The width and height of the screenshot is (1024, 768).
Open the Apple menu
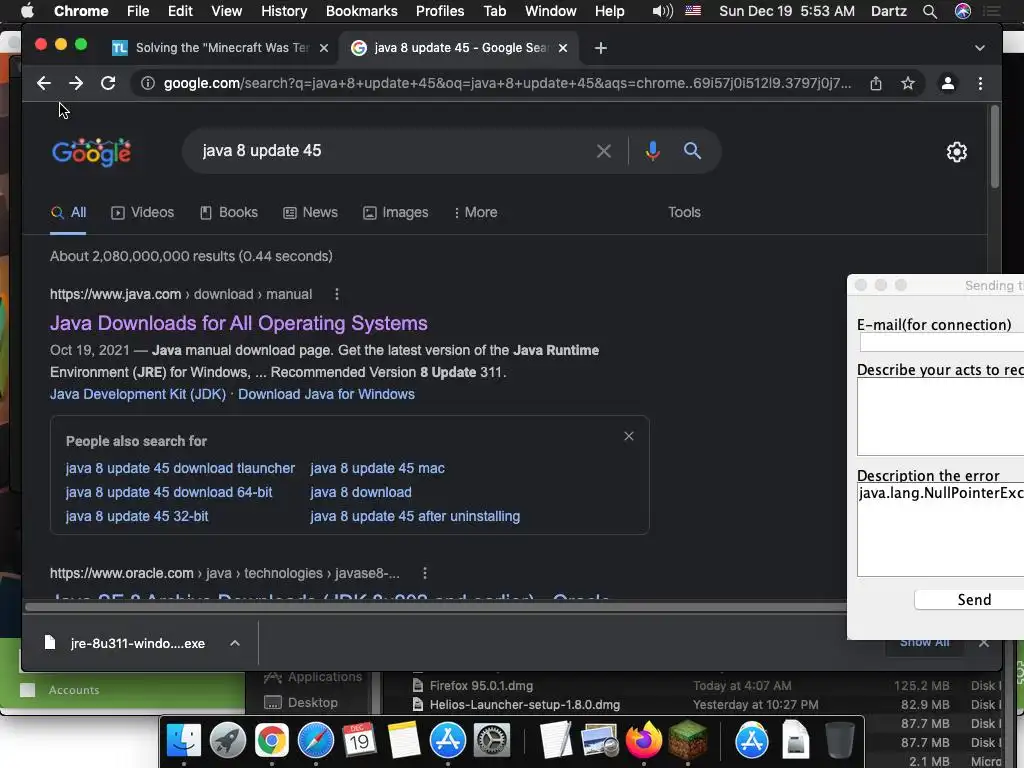coord(27,11)
